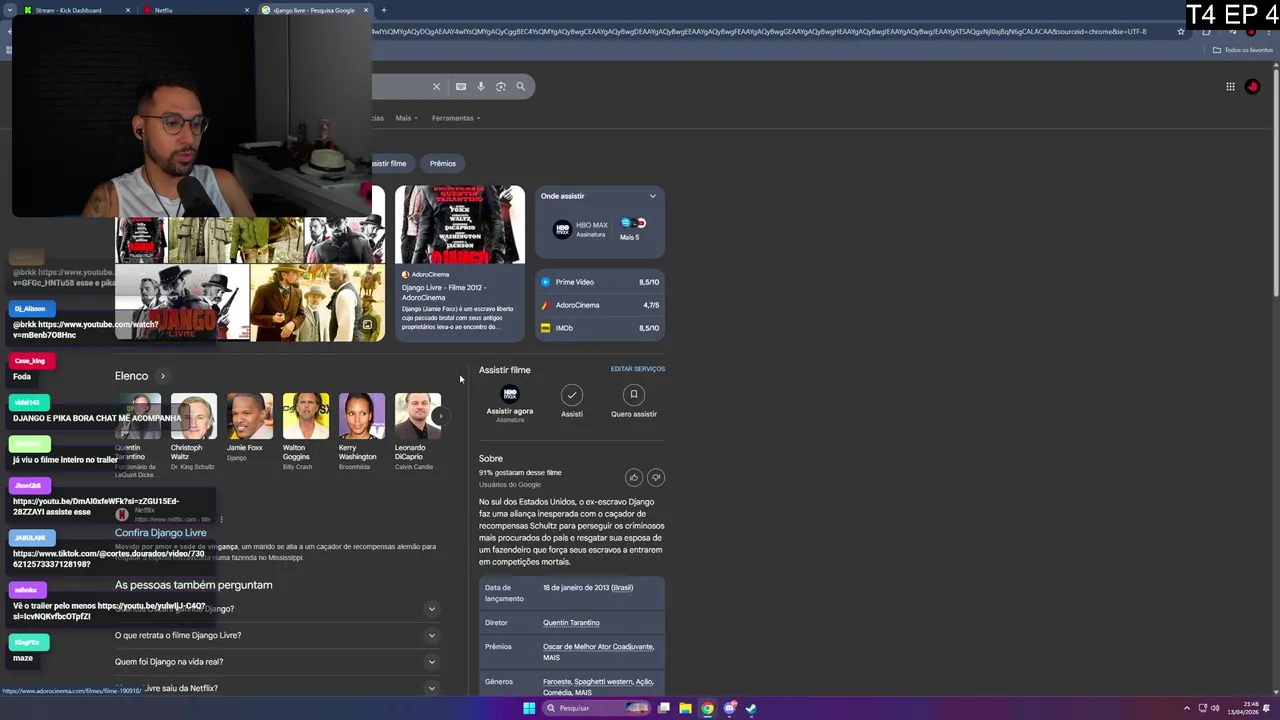Collapse the Onde assistir panel

652,196
